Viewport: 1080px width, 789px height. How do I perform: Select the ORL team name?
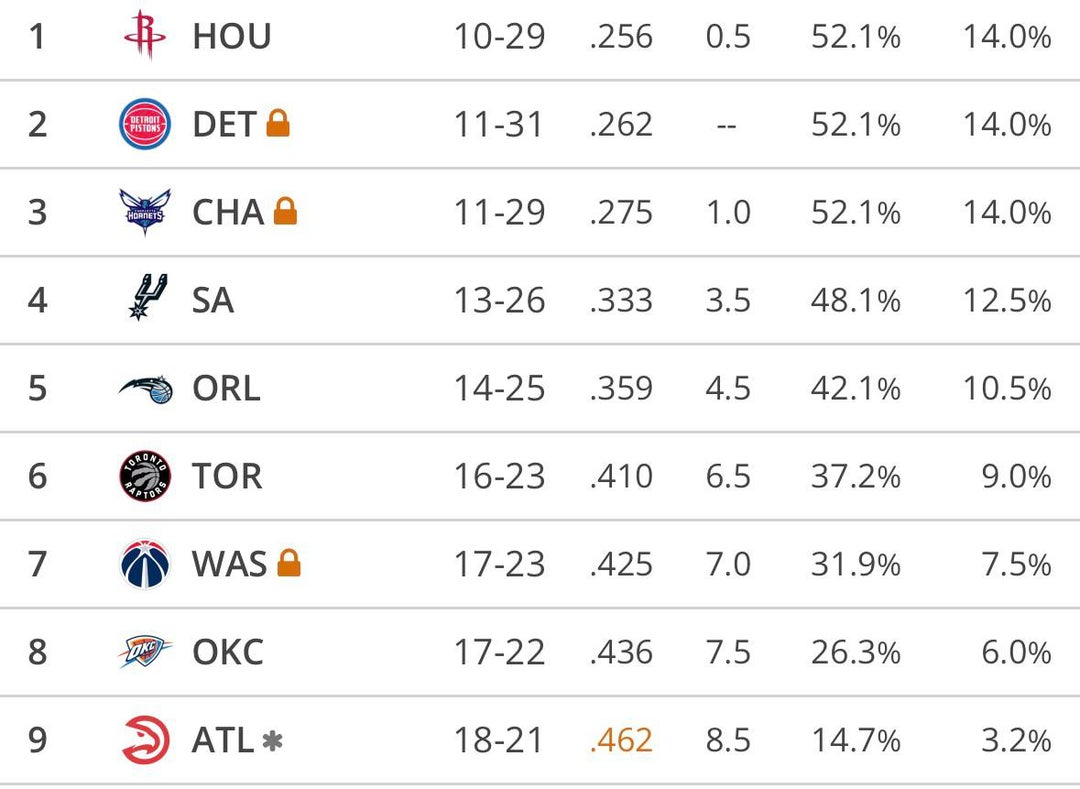pyautogui.click(x=226, y=389)
